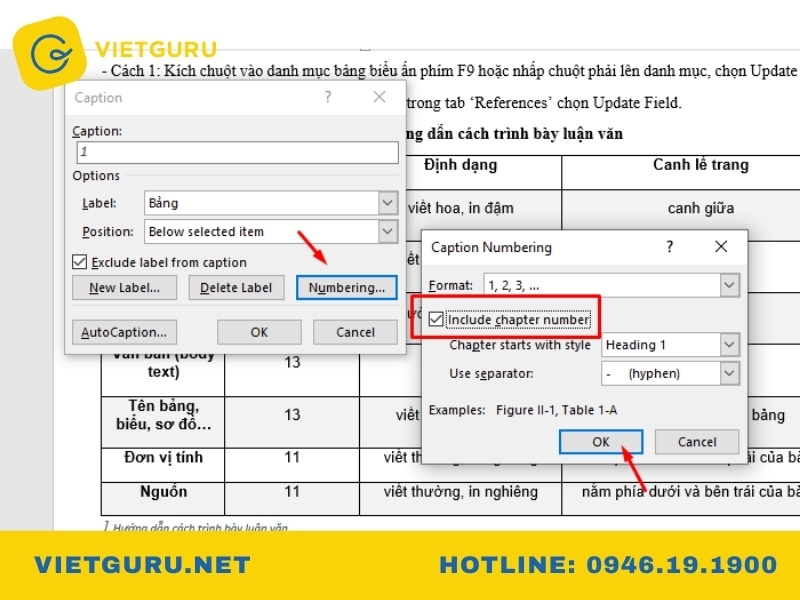800x600 pixels.
Task: Open Caption dialog help question mark
Action: [328, 96]
